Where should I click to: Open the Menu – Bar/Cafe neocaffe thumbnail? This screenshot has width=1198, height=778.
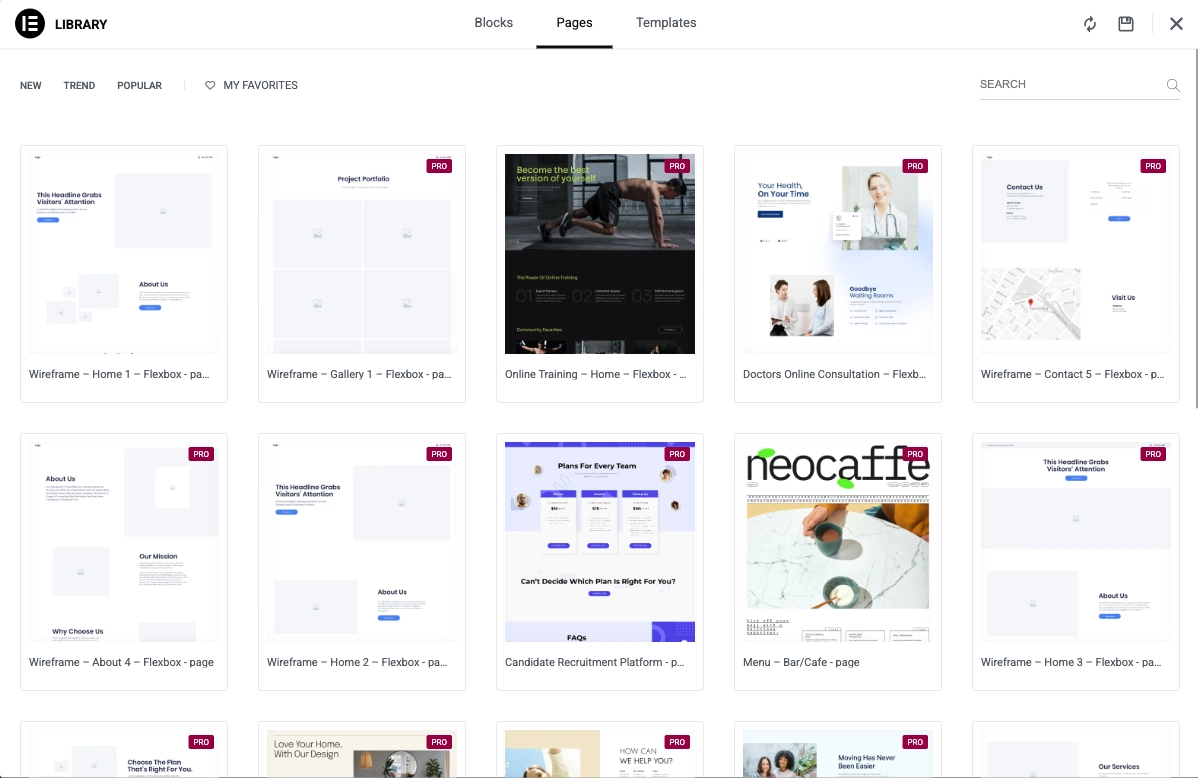click(x=838, y=542)
